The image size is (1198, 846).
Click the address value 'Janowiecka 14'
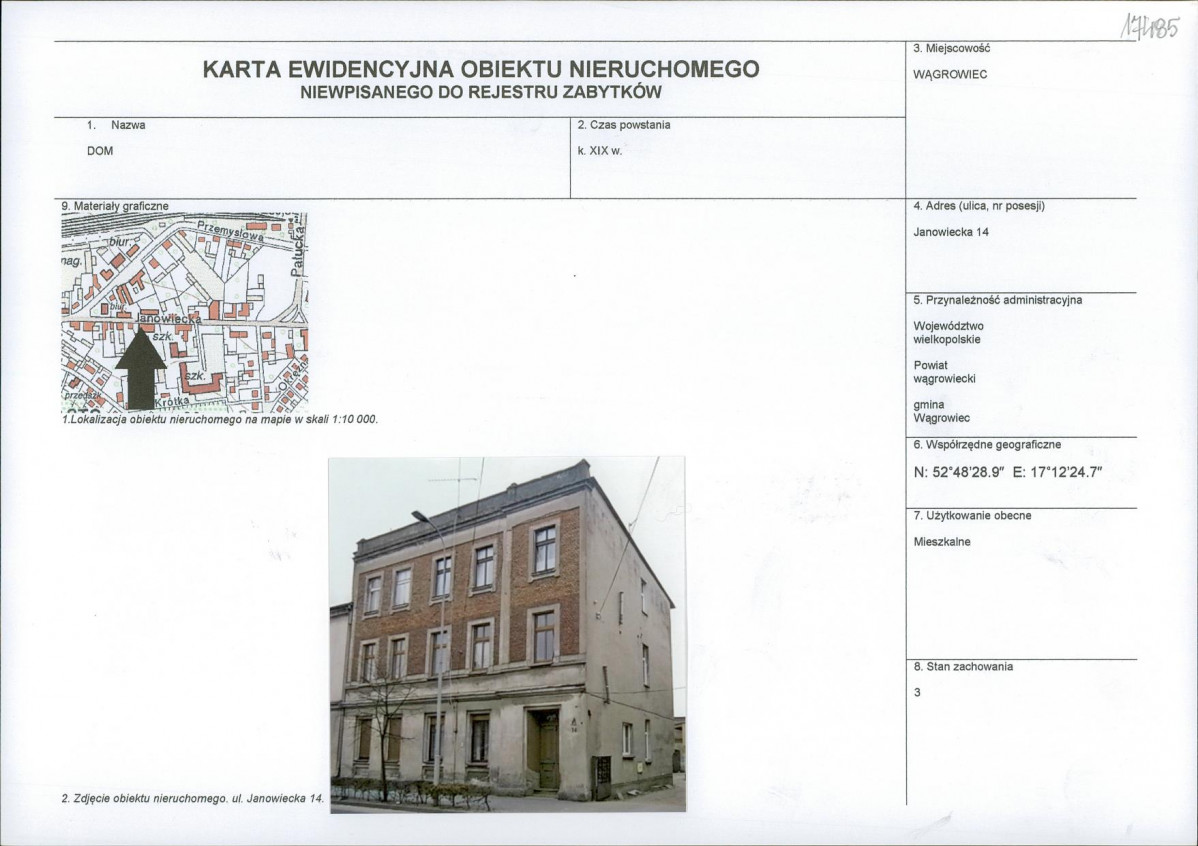point(950,232)
